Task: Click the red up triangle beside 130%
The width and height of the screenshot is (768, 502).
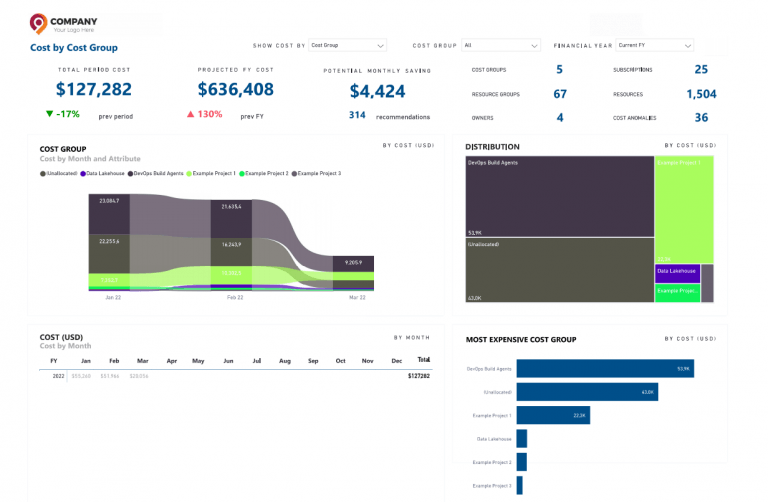Action: (191, 114)
